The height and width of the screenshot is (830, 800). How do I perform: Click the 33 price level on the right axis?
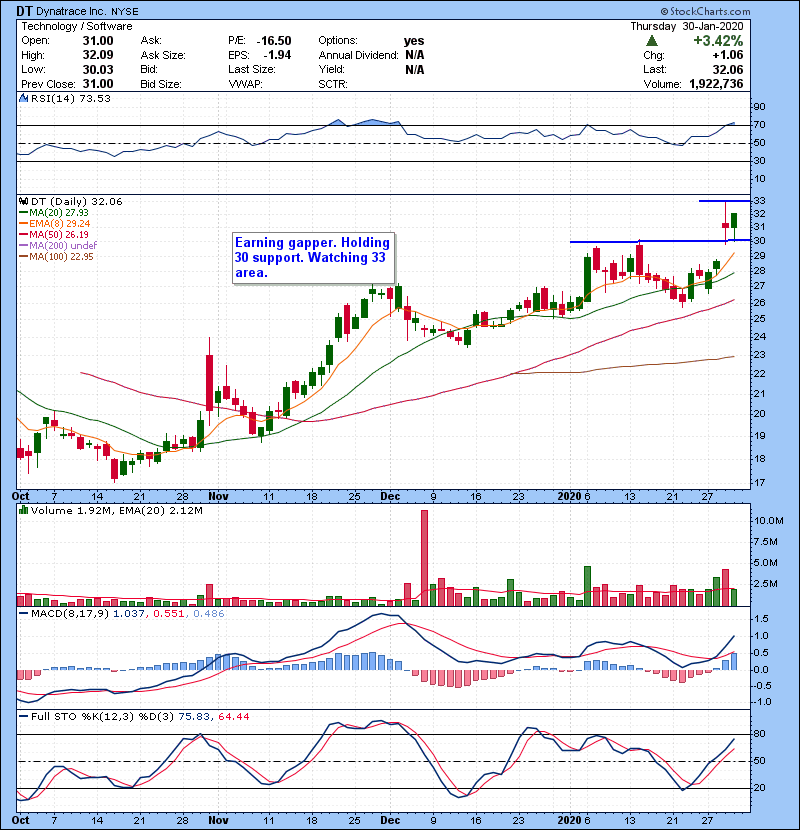coord(759,201)
